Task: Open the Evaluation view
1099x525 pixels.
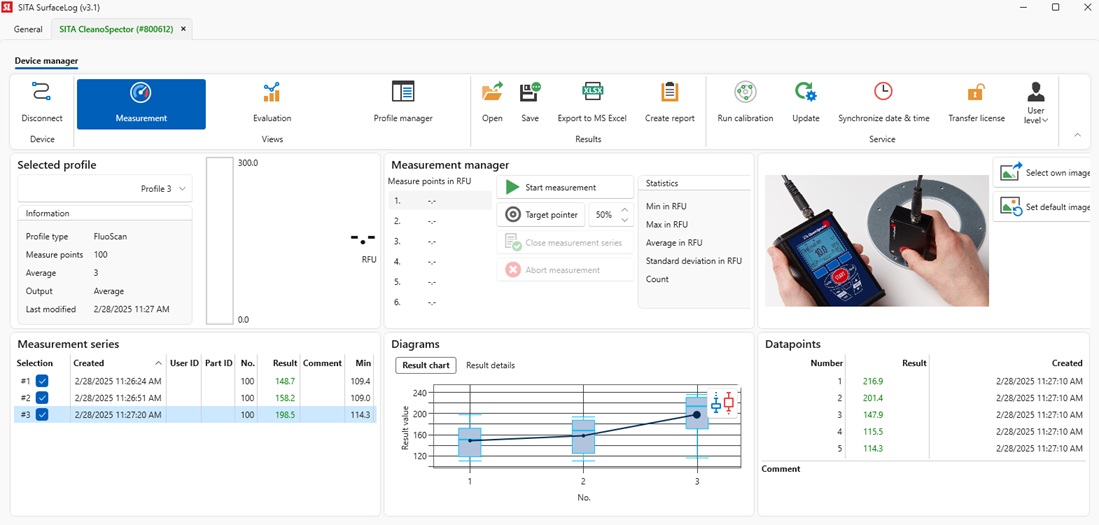Action: (272, 94)
